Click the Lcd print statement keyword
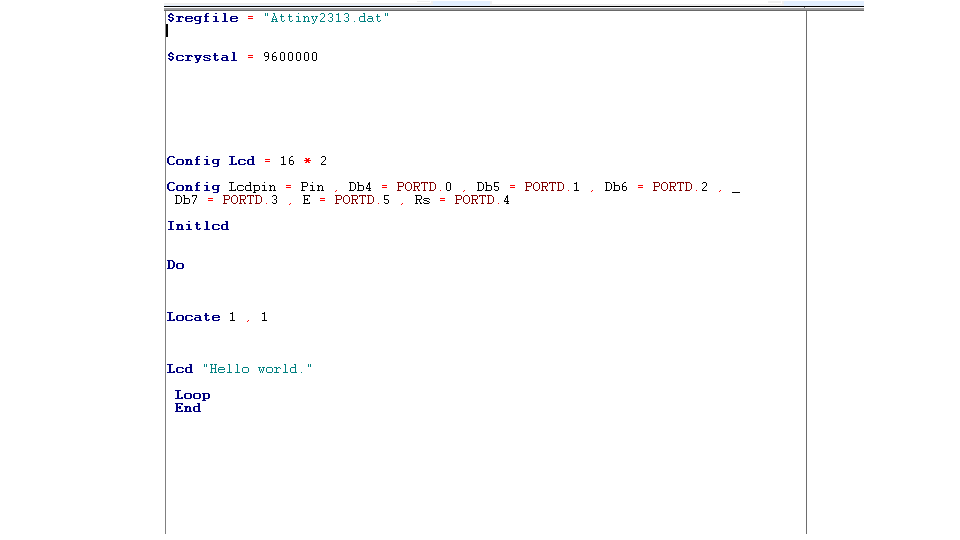Viewport: 960px width, 540px height. point(180,369)
